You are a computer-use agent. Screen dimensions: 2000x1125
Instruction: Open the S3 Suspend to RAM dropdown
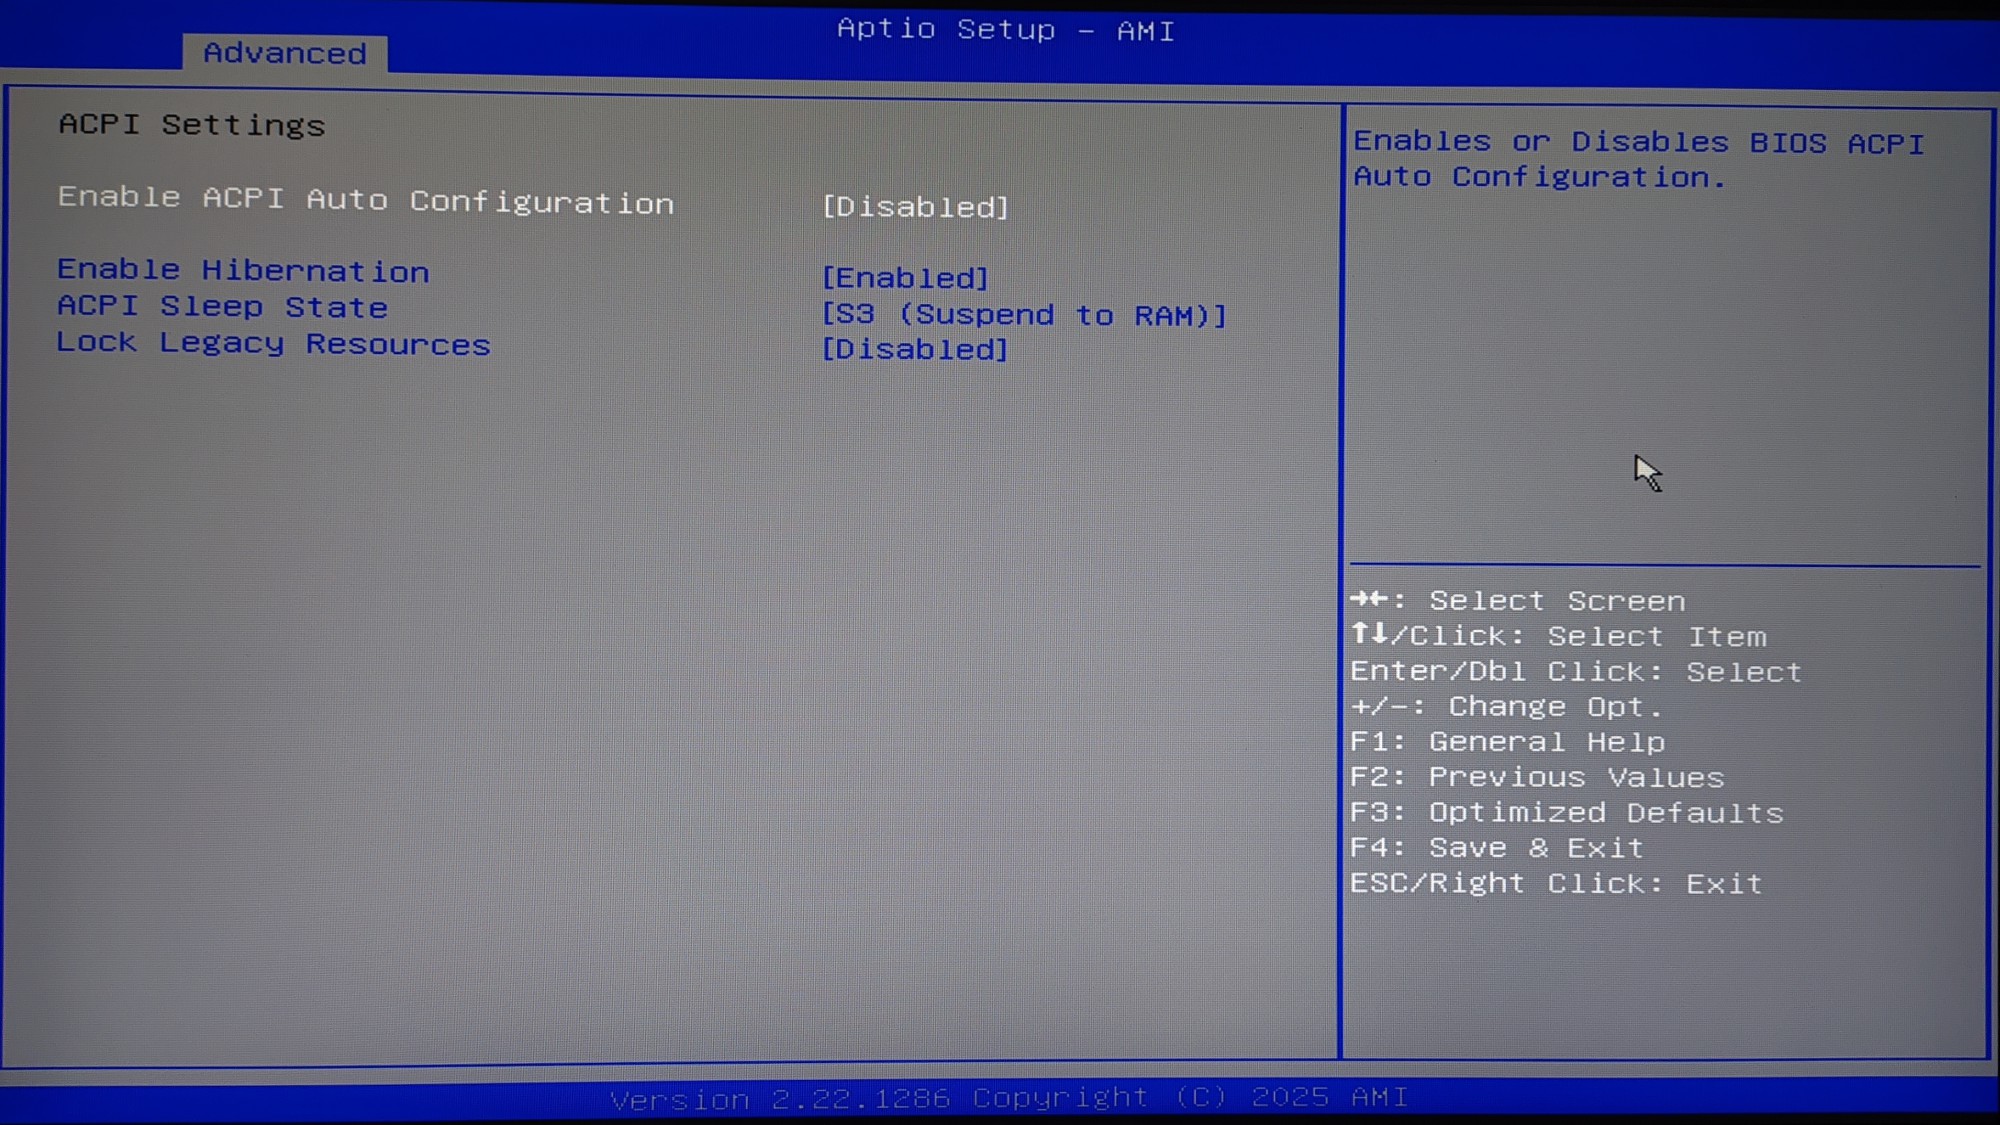pyautogui.click(x=1023, y=315)
